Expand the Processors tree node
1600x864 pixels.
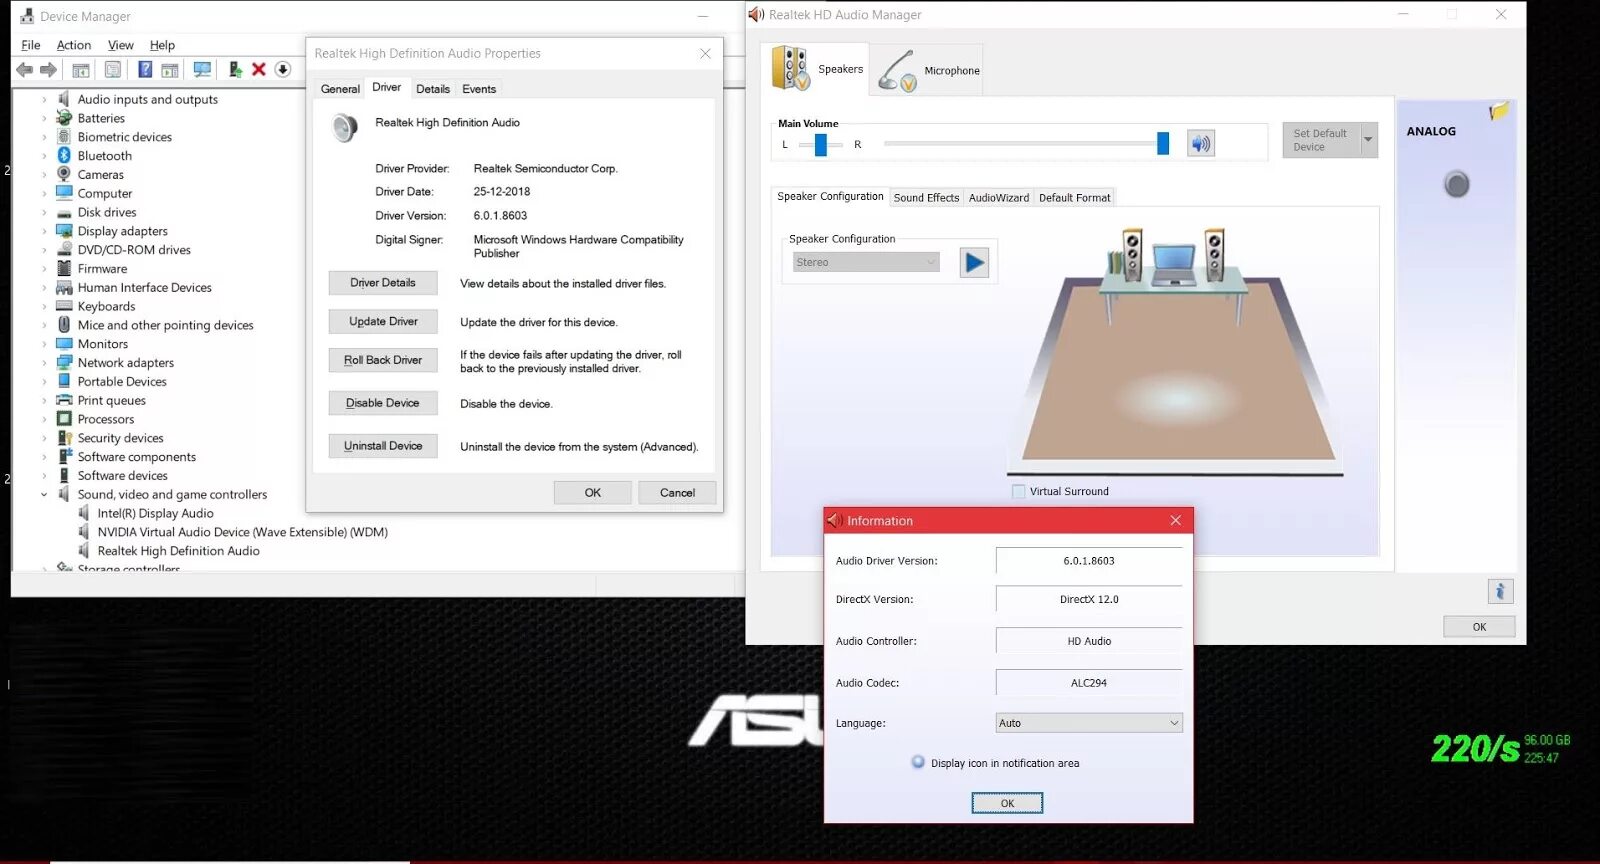44,419
